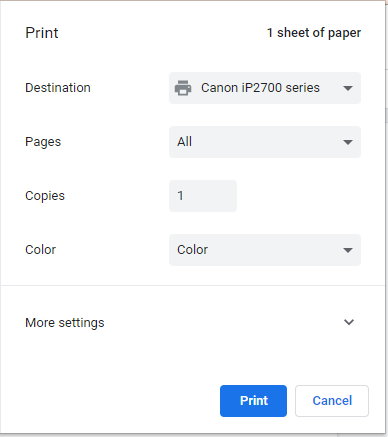388x437 pixels.
Task: Click the 'Print' dialog title
Action: [x=42, y=33]
